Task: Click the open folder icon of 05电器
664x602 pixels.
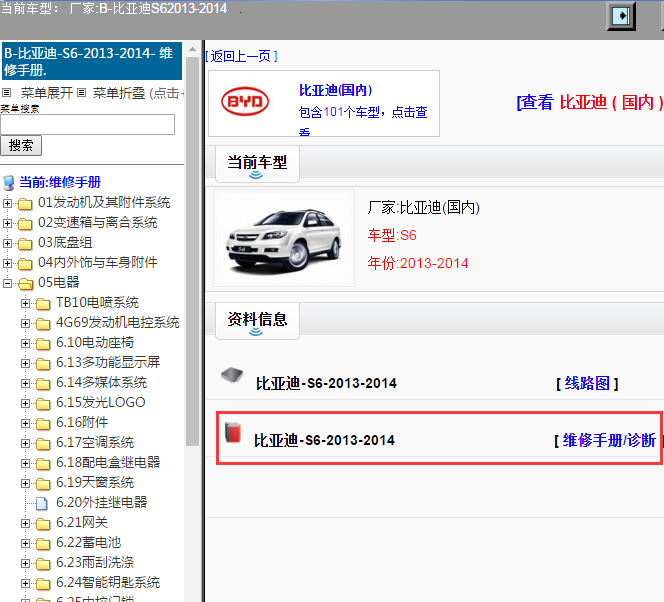Action: [x=25, y=283]
